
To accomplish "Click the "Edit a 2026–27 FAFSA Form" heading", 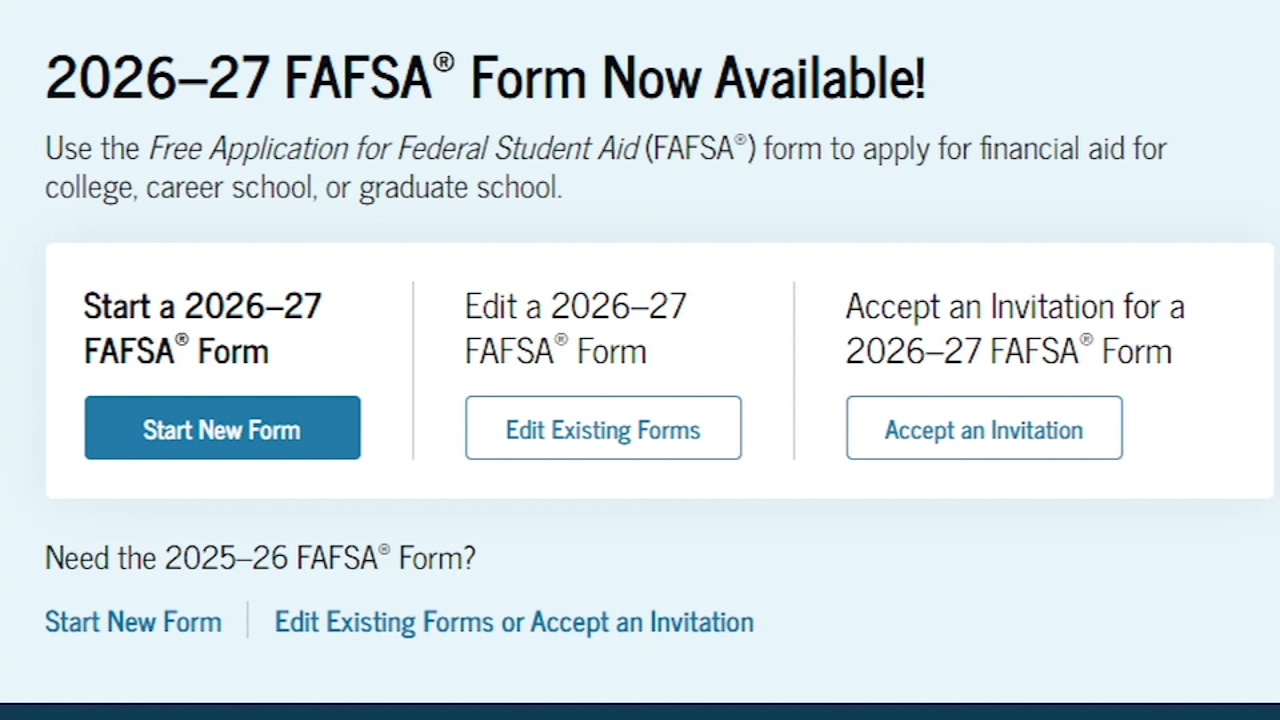I will [575, 328].
